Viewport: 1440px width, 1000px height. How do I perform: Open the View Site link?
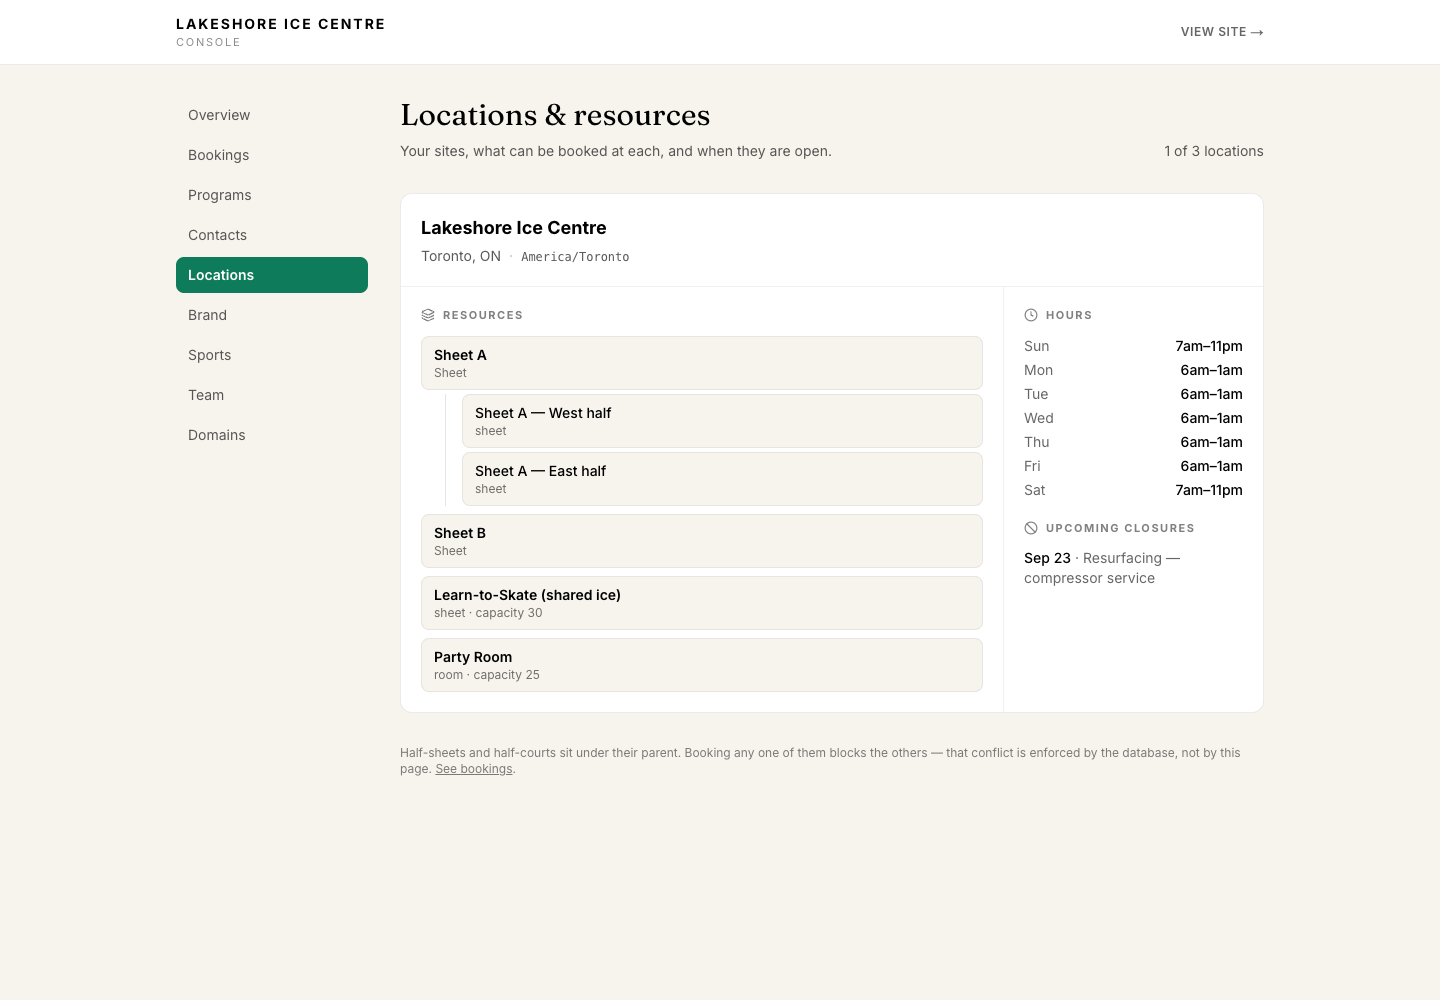tap(1222, 32)
